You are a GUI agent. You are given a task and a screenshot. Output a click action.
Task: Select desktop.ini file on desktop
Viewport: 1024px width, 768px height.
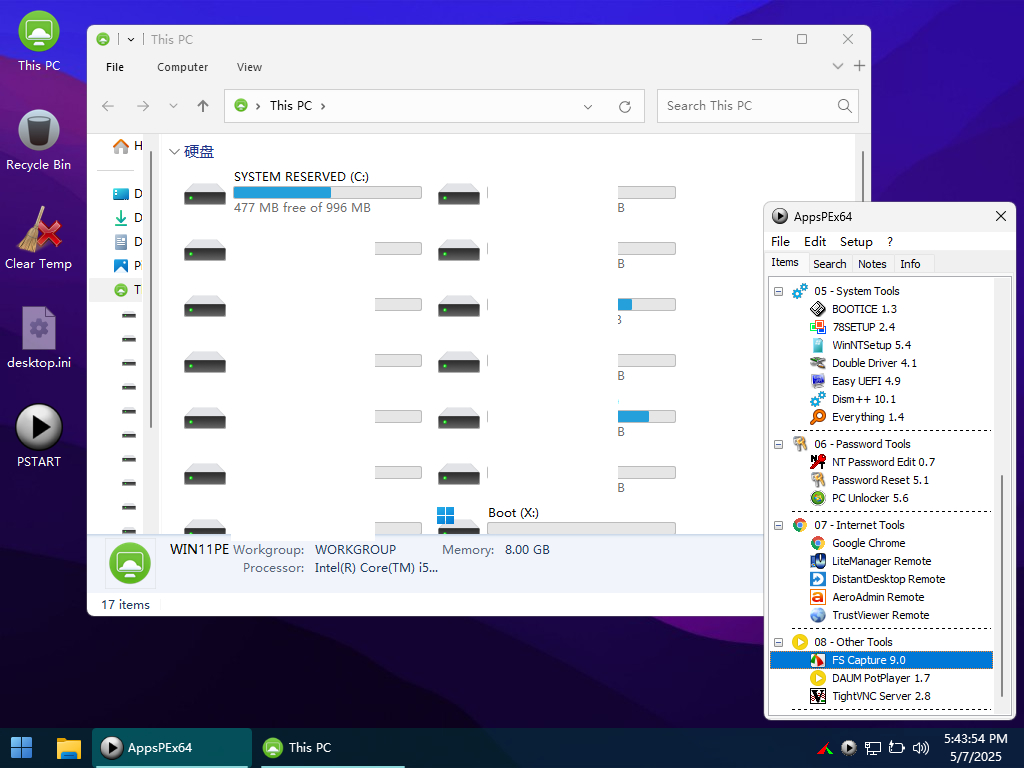[39, 338]
